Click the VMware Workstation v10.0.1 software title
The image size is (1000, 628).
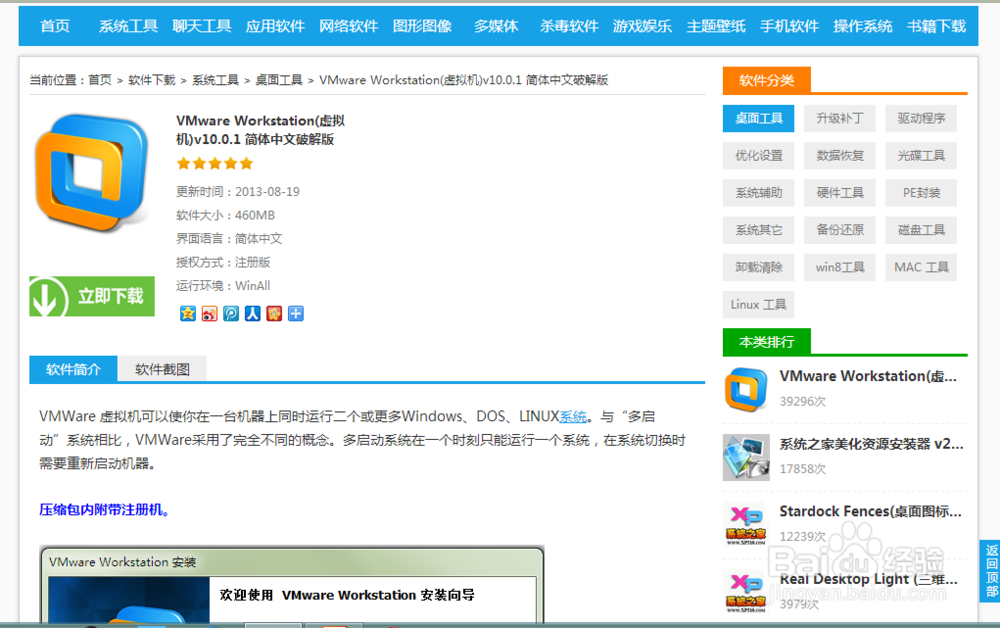tap(260, 130)
